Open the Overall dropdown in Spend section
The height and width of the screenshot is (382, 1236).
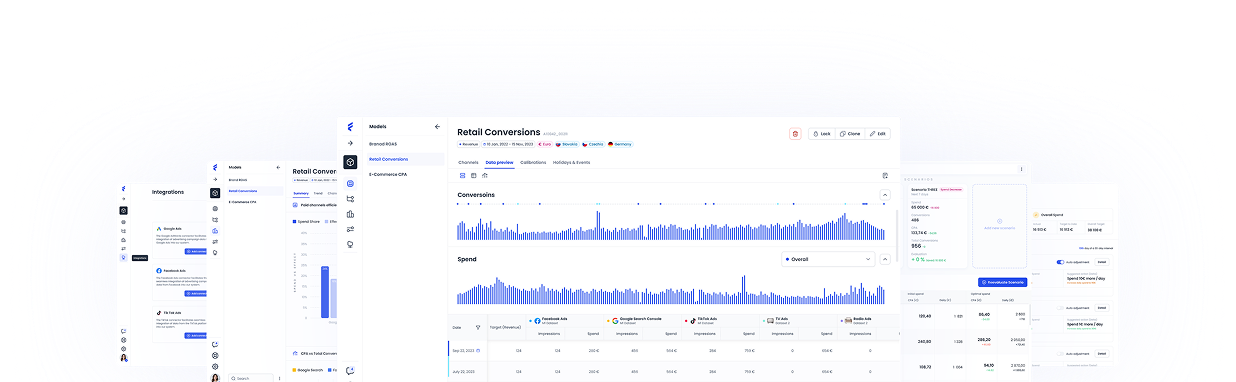(x=828, y=259)
